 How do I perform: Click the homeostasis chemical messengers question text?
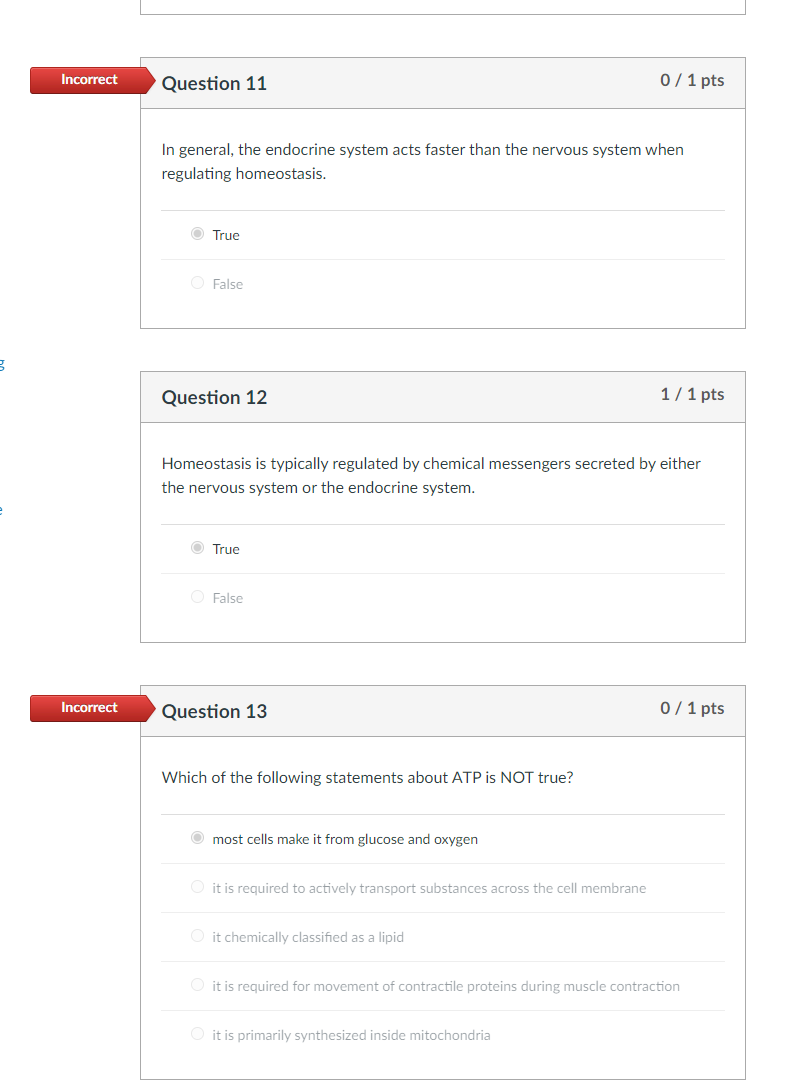431,476
